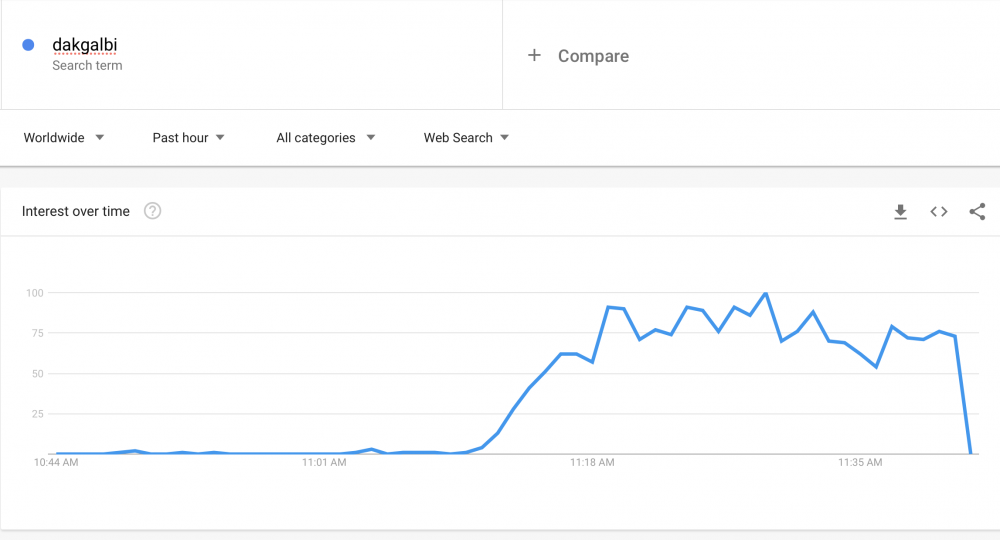Expand the Worldwide region dropdown
Viewport: 1000px width, 540px height.
coord(64,138)
